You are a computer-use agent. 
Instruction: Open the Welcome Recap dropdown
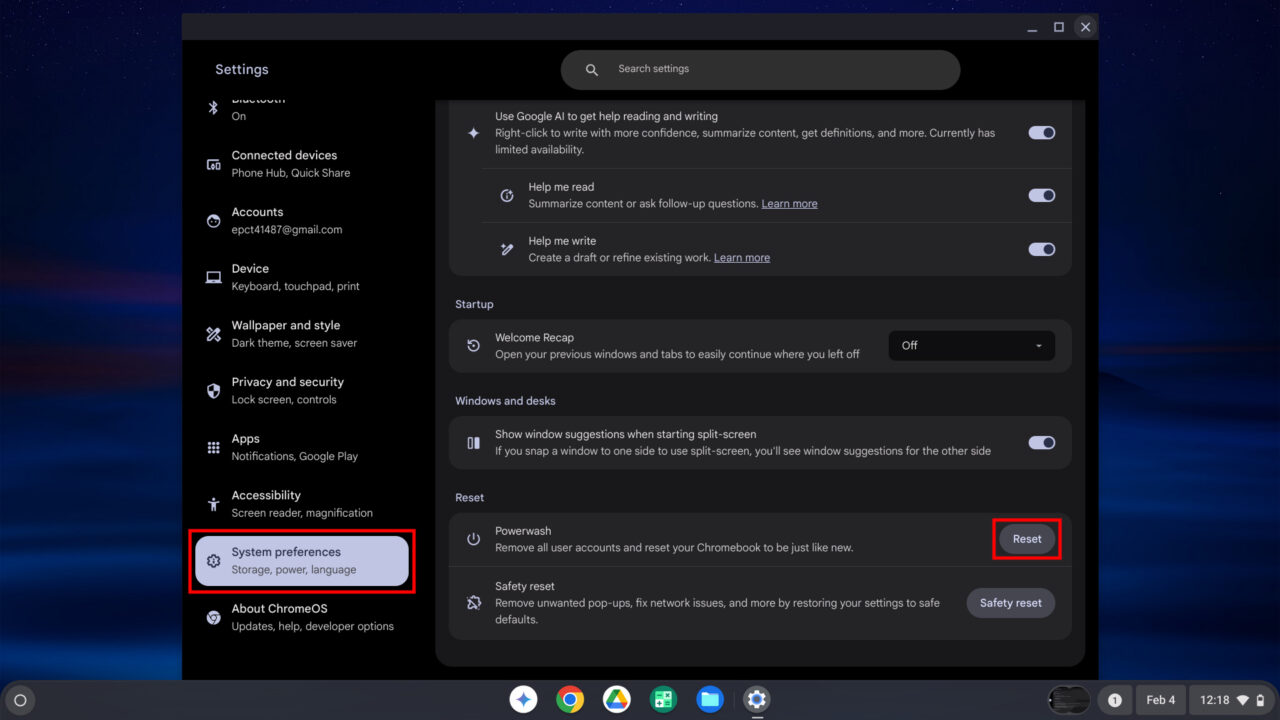(970, 345)
